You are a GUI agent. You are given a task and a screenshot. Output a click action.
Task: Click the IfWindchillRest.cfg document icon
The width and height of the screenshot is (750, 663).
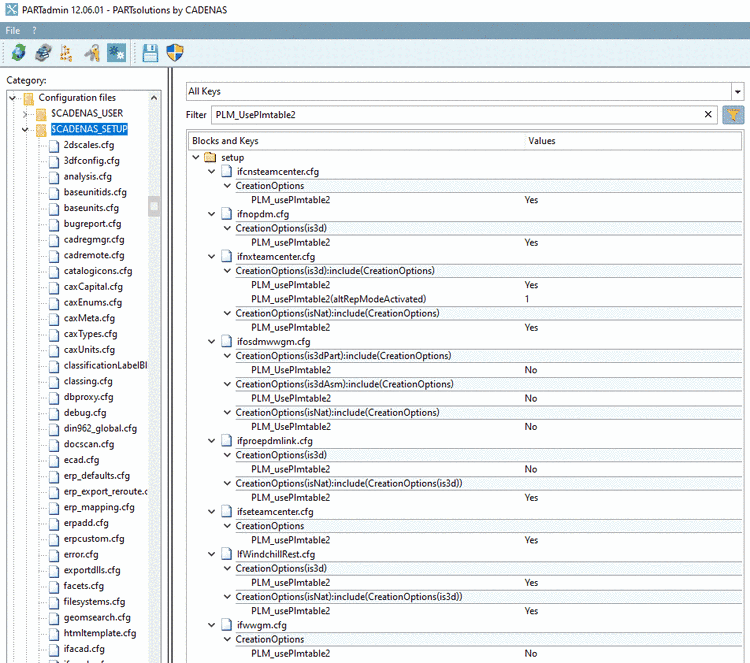pyautogui.click(x=227, y=554)
